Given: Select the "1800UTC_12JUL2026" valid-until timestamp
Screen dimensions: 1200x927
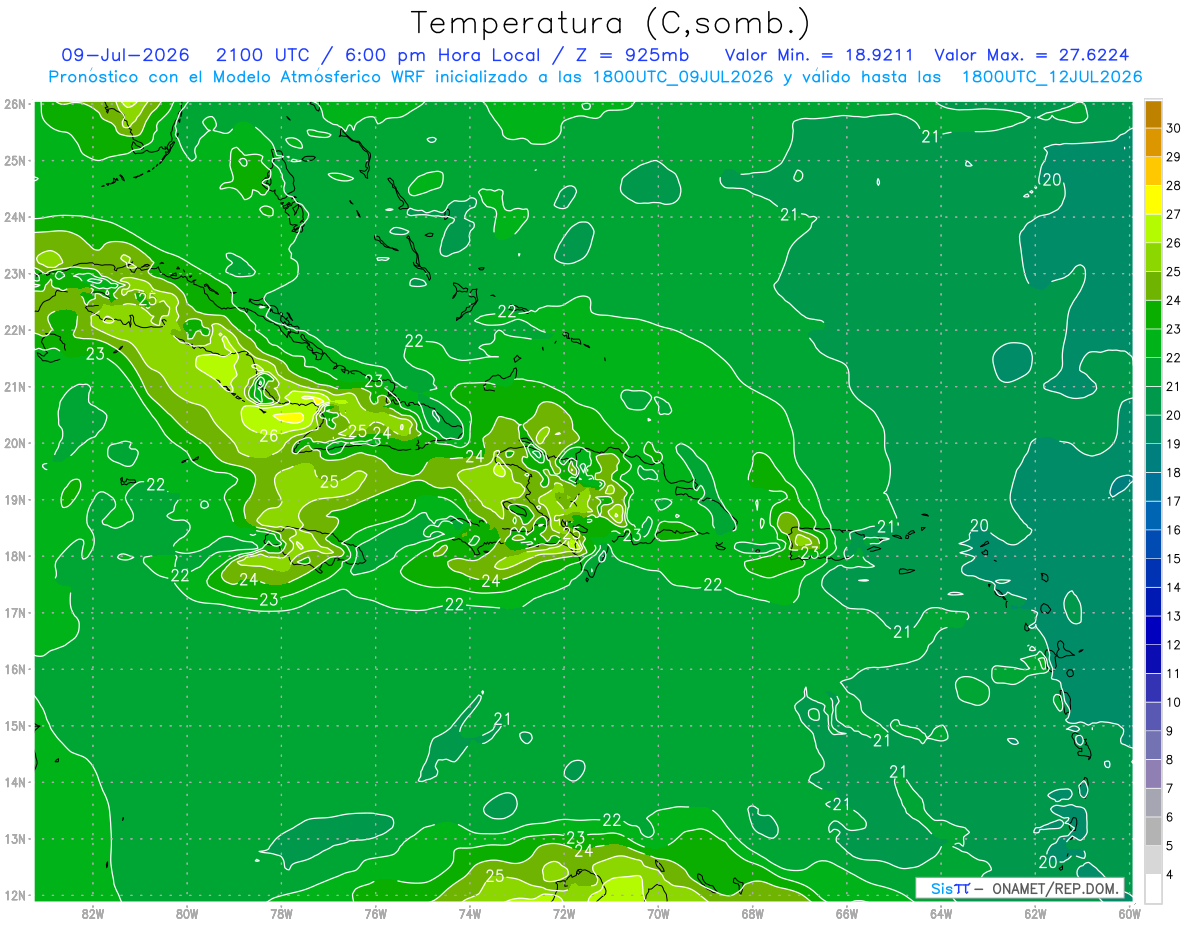Looking at the screenshot, I should (1052, 77).
